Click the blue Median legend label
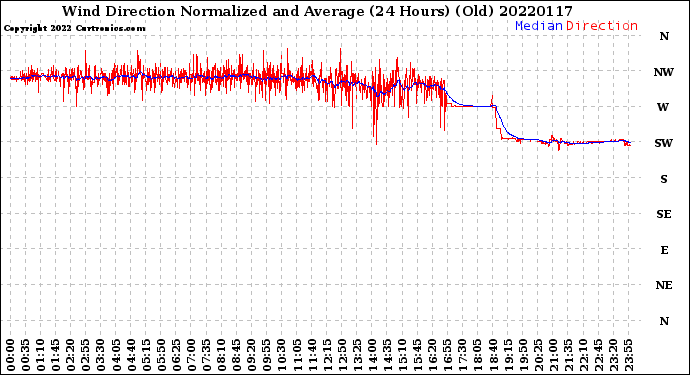The width and height of the screenshot is (690, 375). 539,26
